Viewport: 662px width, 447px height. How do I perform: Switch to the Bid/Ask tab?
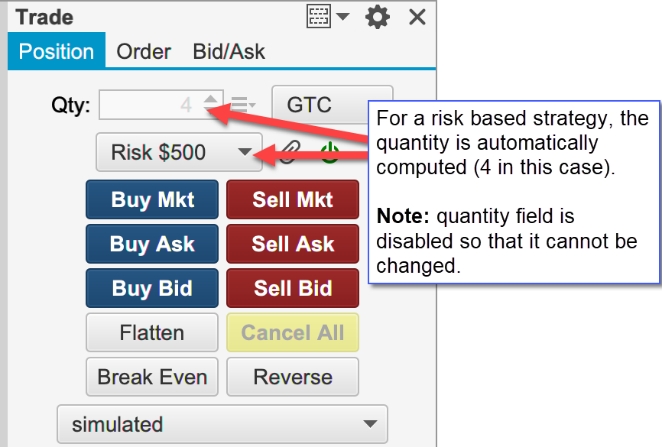(229, 52)
